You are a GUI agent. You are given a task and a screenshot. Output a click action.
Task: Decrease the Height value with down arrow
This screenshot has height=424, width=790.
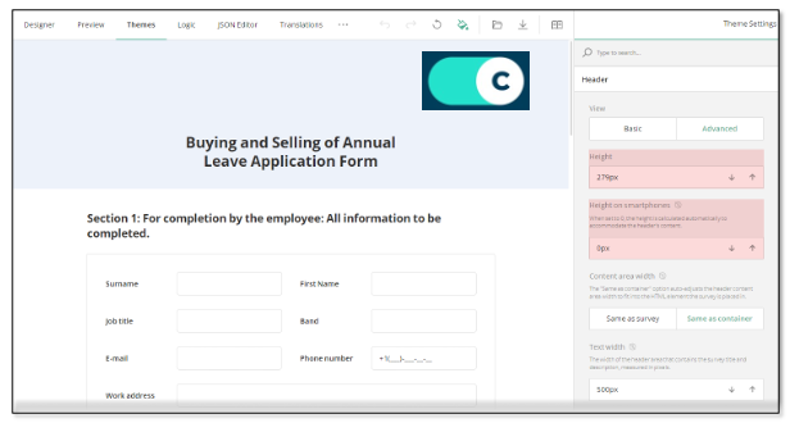pos(731,177)
